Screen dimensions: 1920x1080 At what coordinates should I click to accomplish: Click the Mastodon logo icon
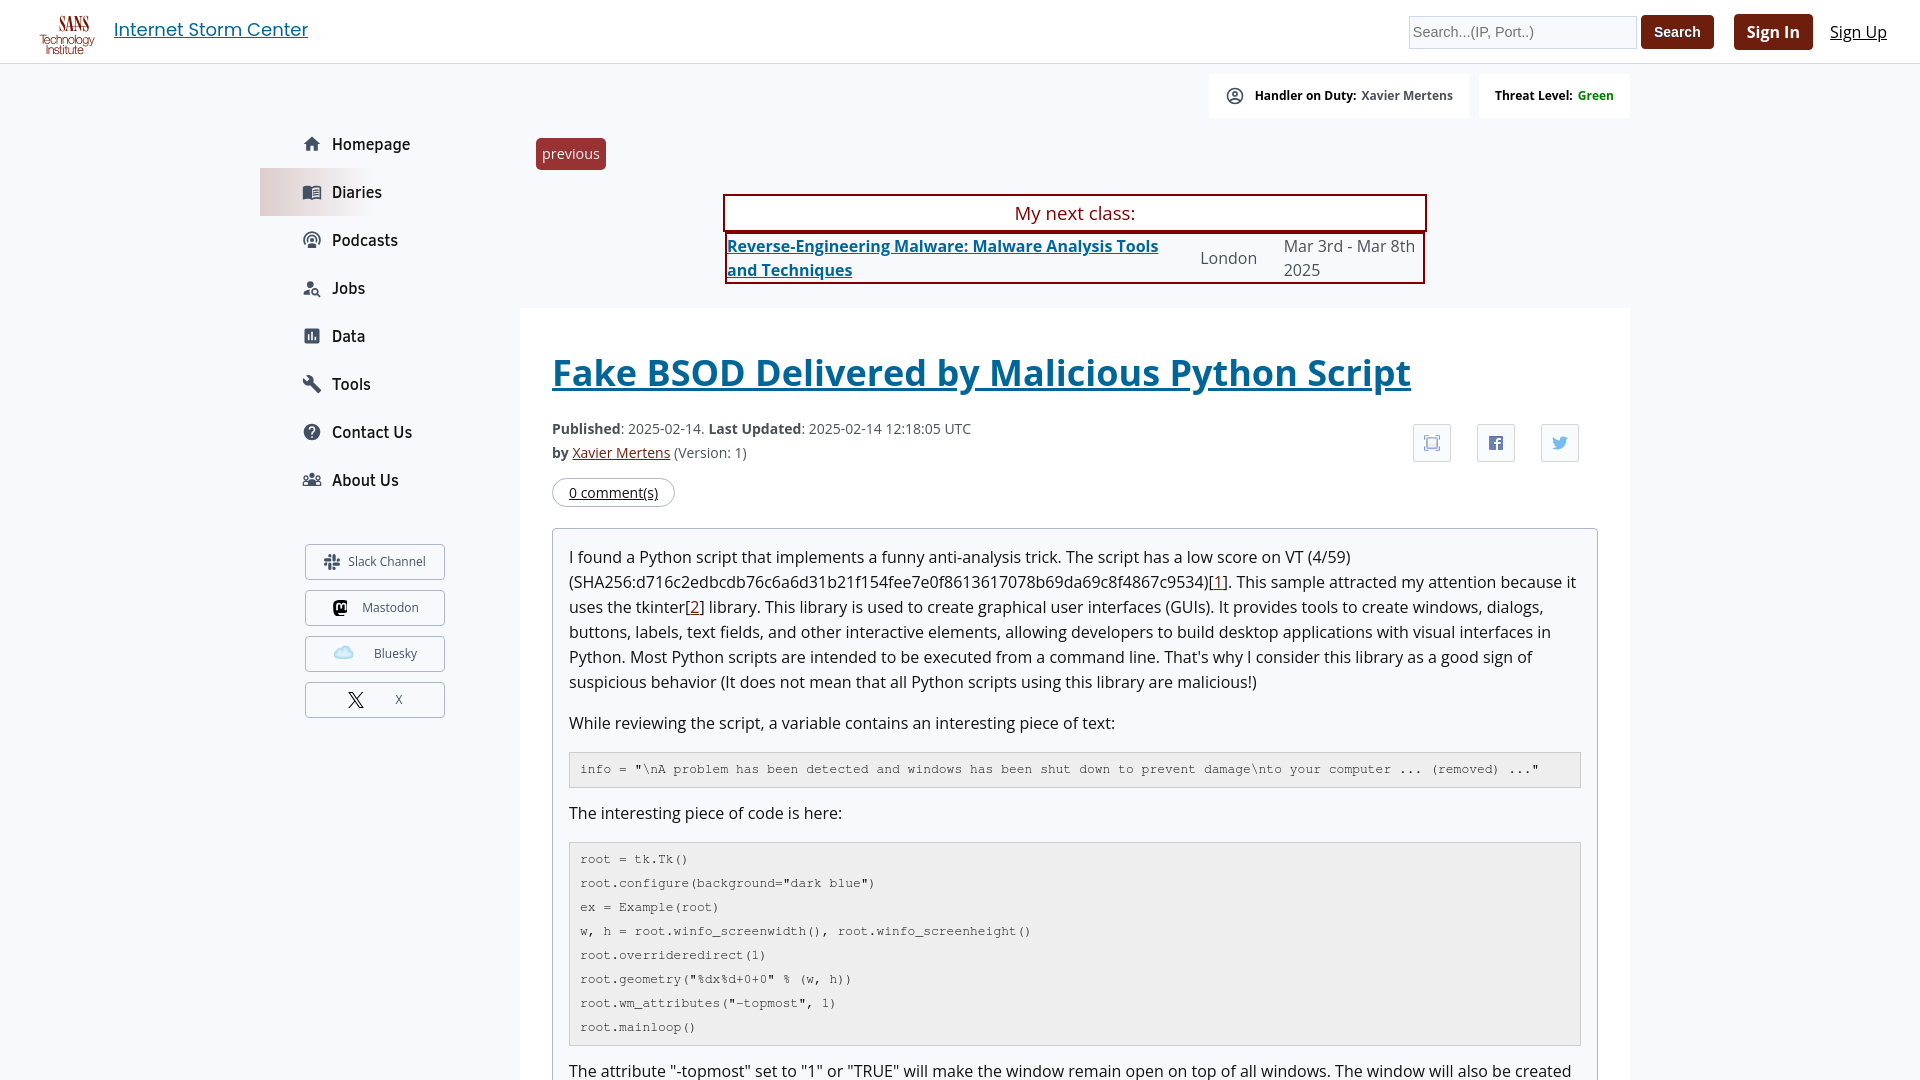340,608
